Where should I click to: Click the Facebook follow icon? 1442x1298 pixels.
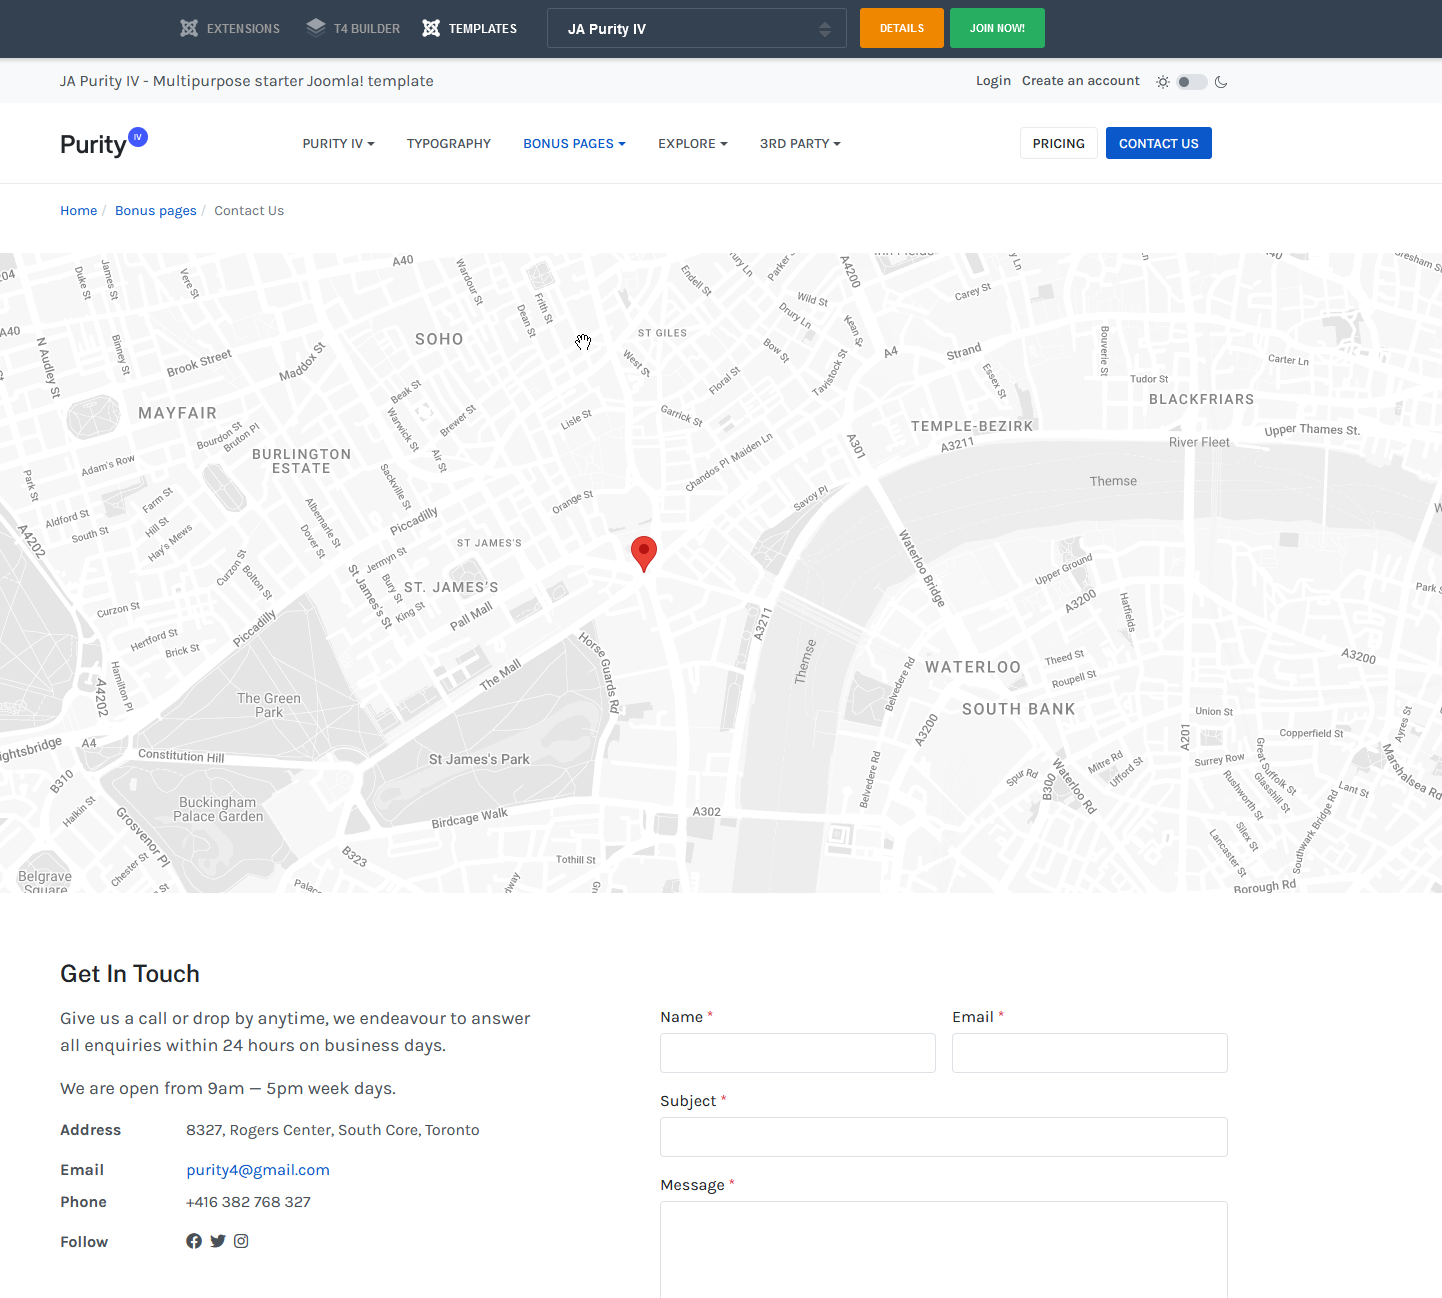pos(194,1241)
